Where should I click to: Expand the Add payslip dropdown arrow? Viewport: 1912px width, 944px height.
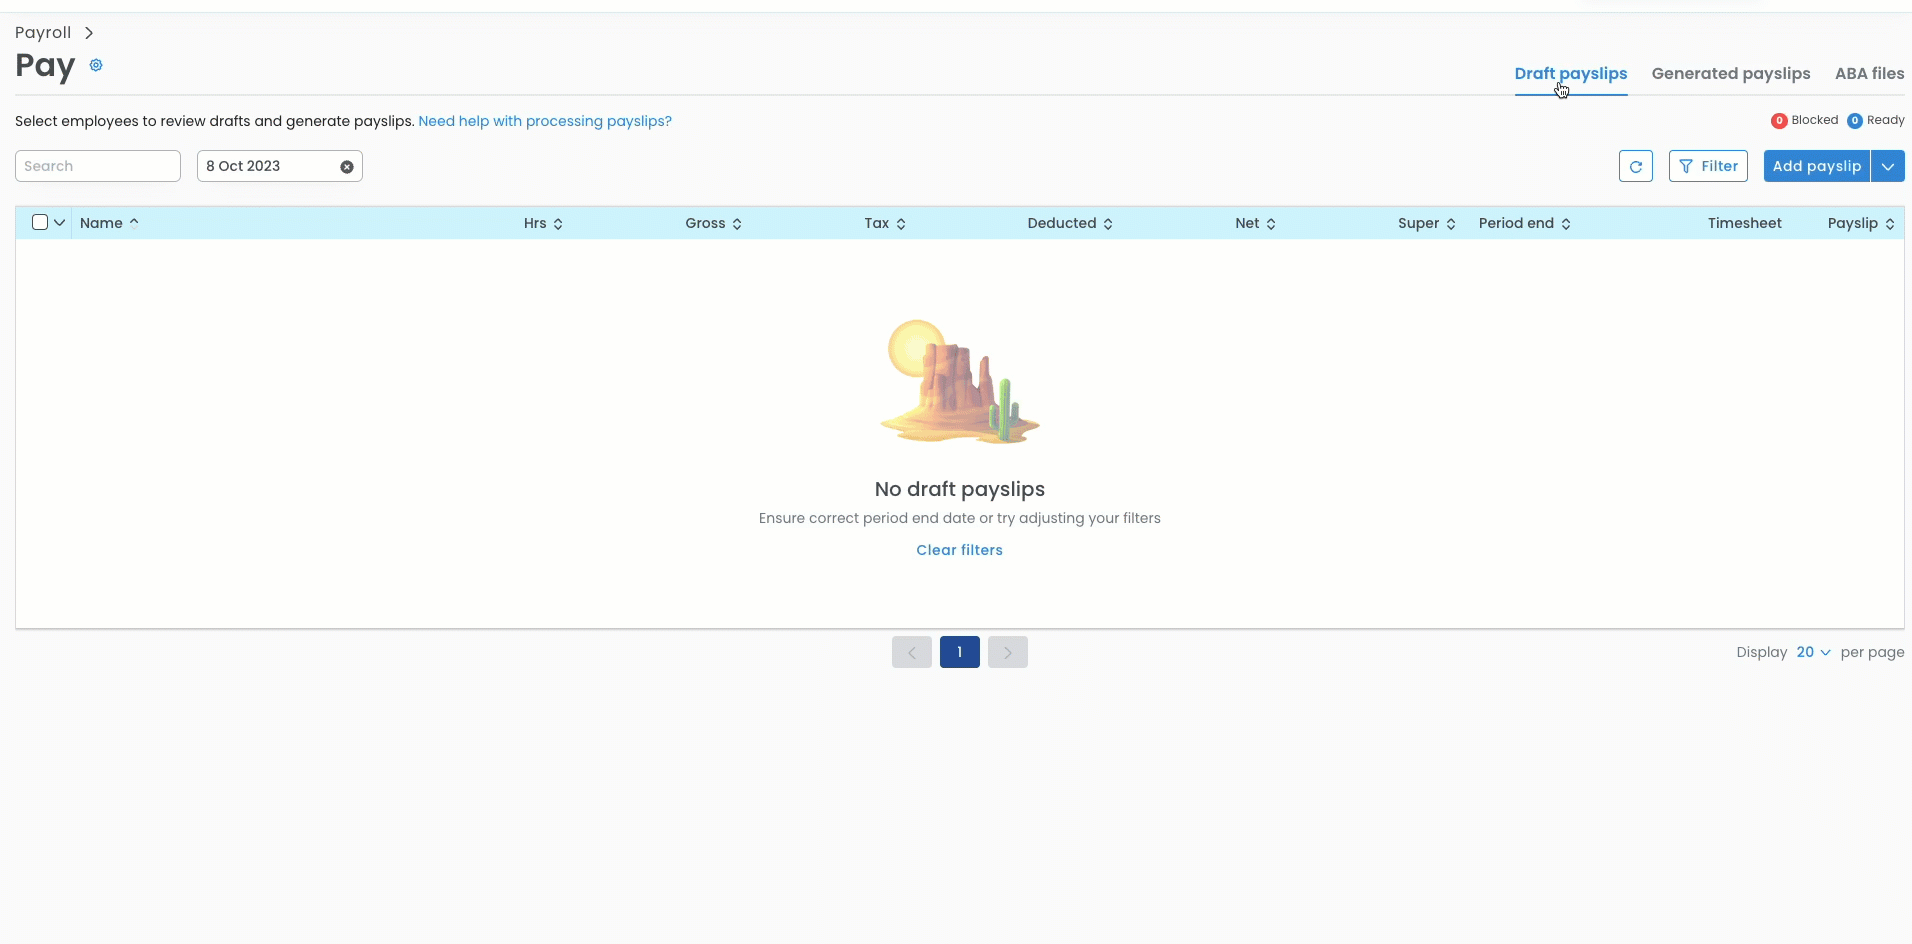click(1887, 166)
